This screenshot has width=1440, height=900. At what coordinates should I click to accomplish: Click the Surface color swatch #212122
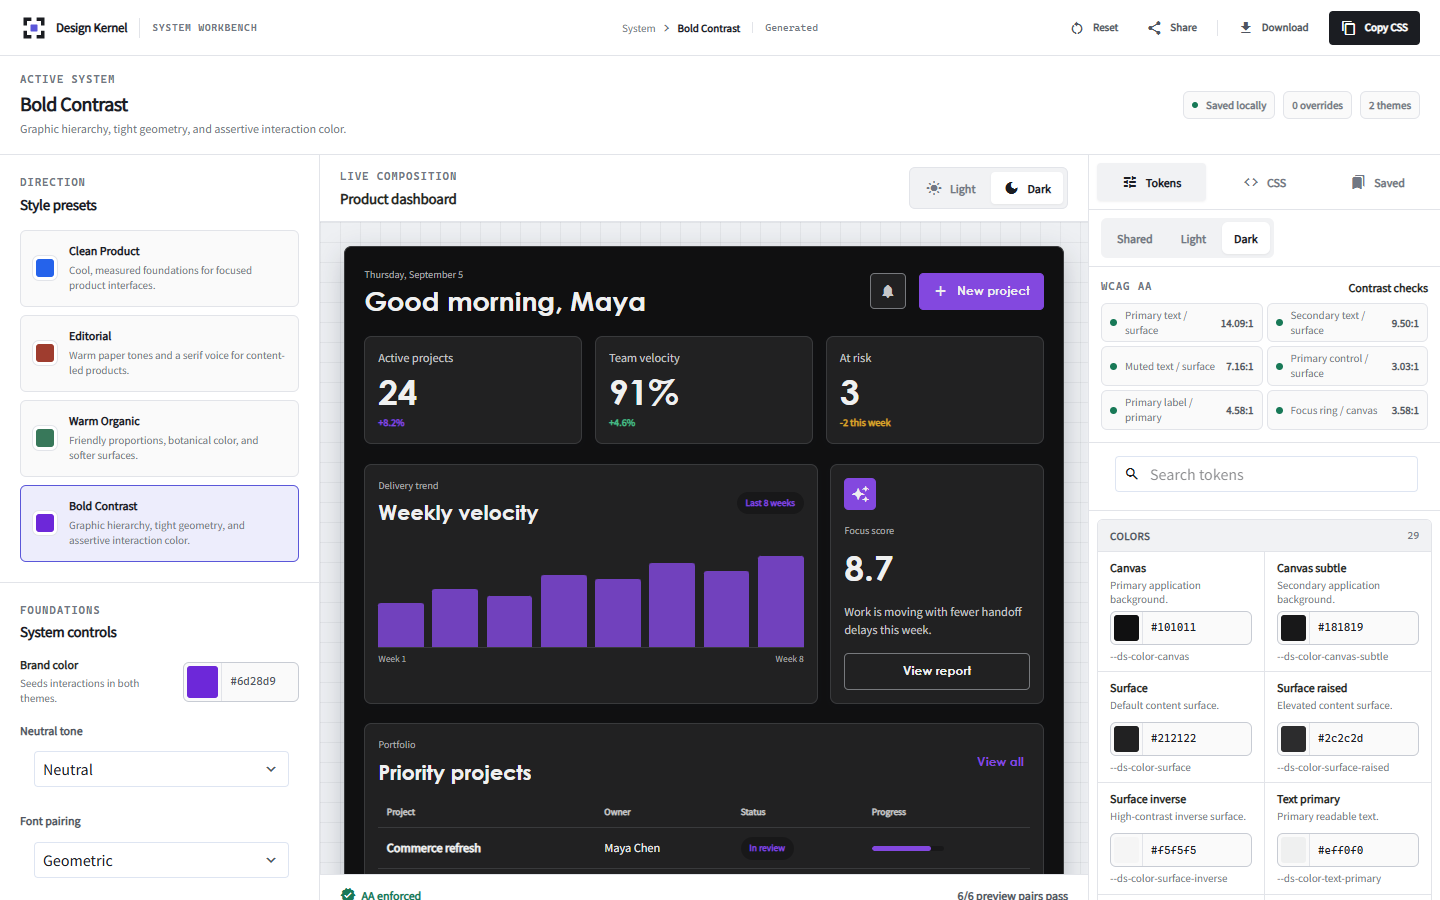(x=1127, y=739)
